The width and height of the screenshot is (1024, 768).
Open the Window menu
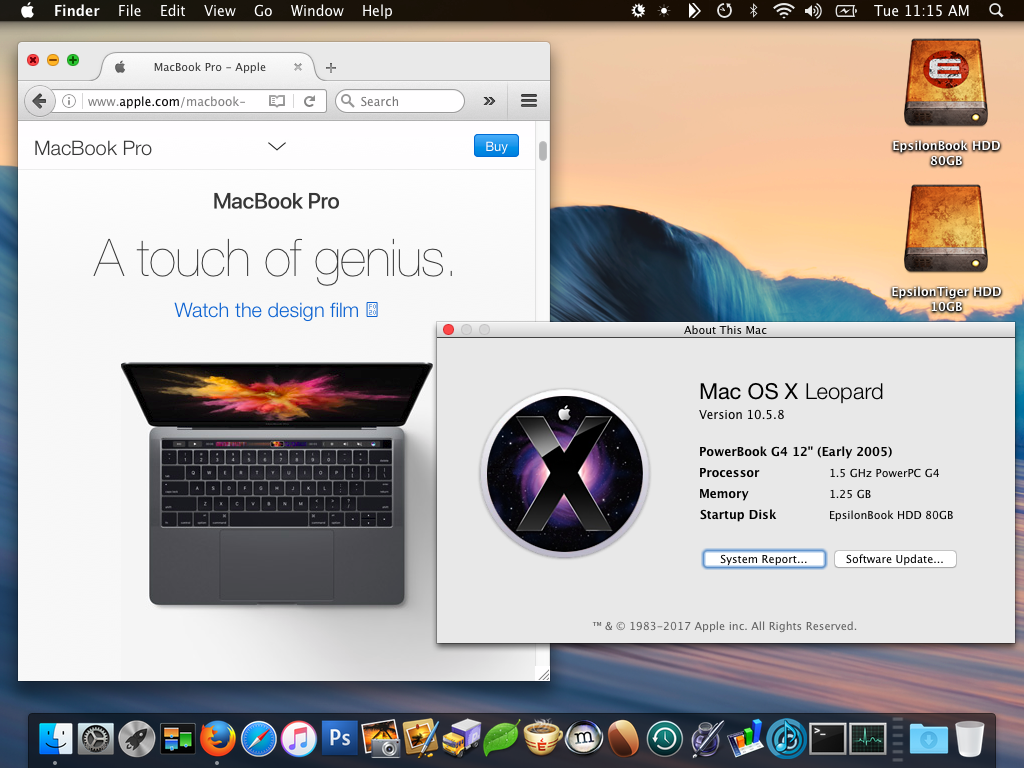(317, 10)
